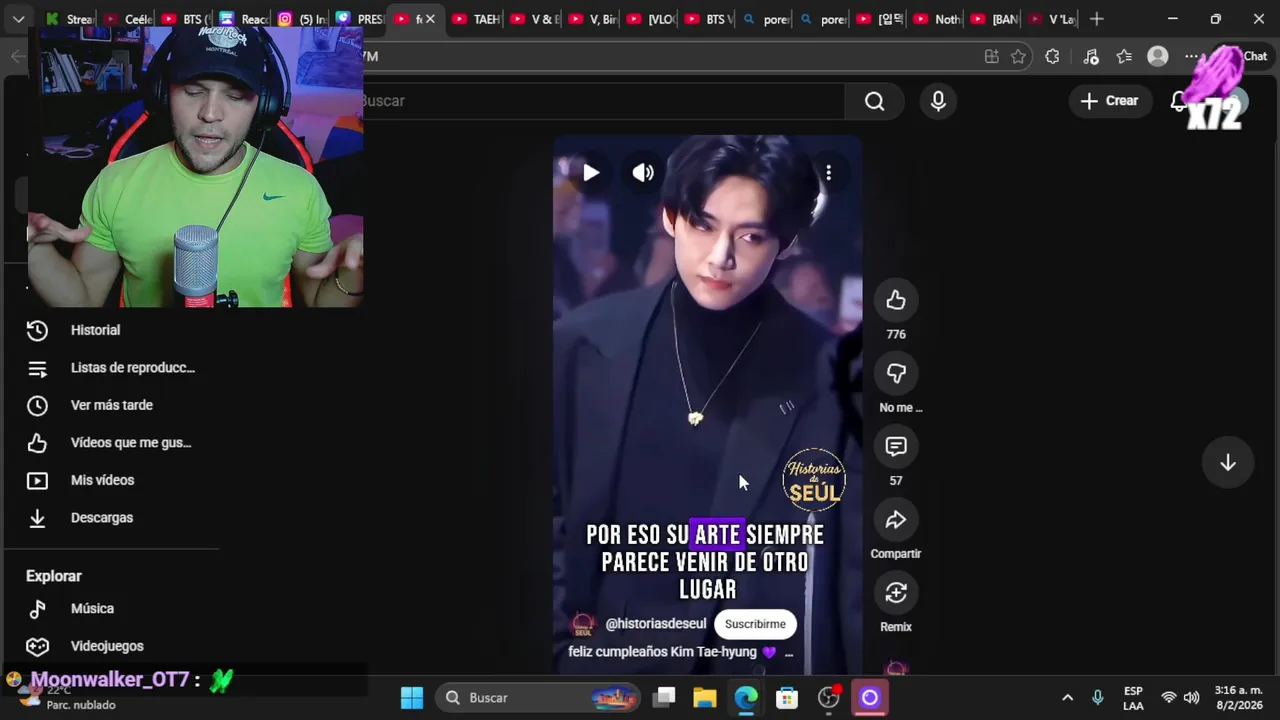Show hidden system tray icons chevron
This screenshot has width=1280, height=720.
click(x=1067, y=698)
